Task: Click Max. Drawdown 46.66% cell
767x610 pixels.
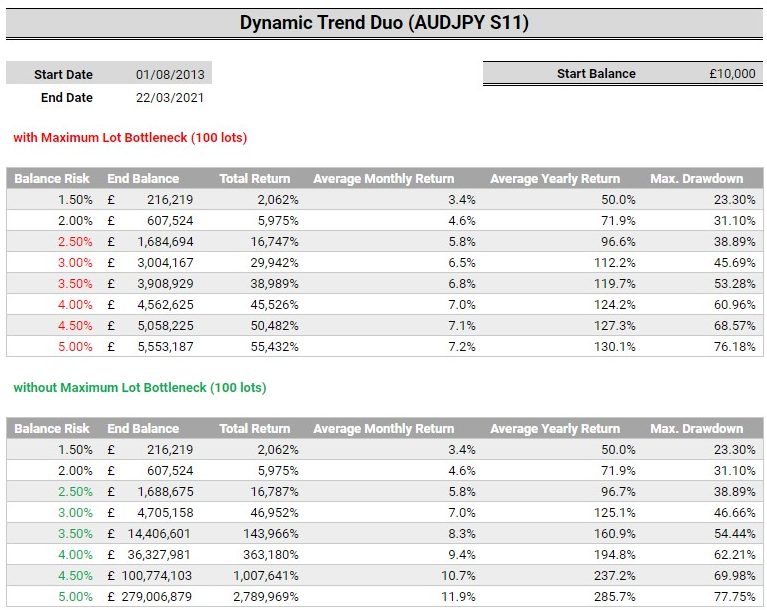Action: 735,513
